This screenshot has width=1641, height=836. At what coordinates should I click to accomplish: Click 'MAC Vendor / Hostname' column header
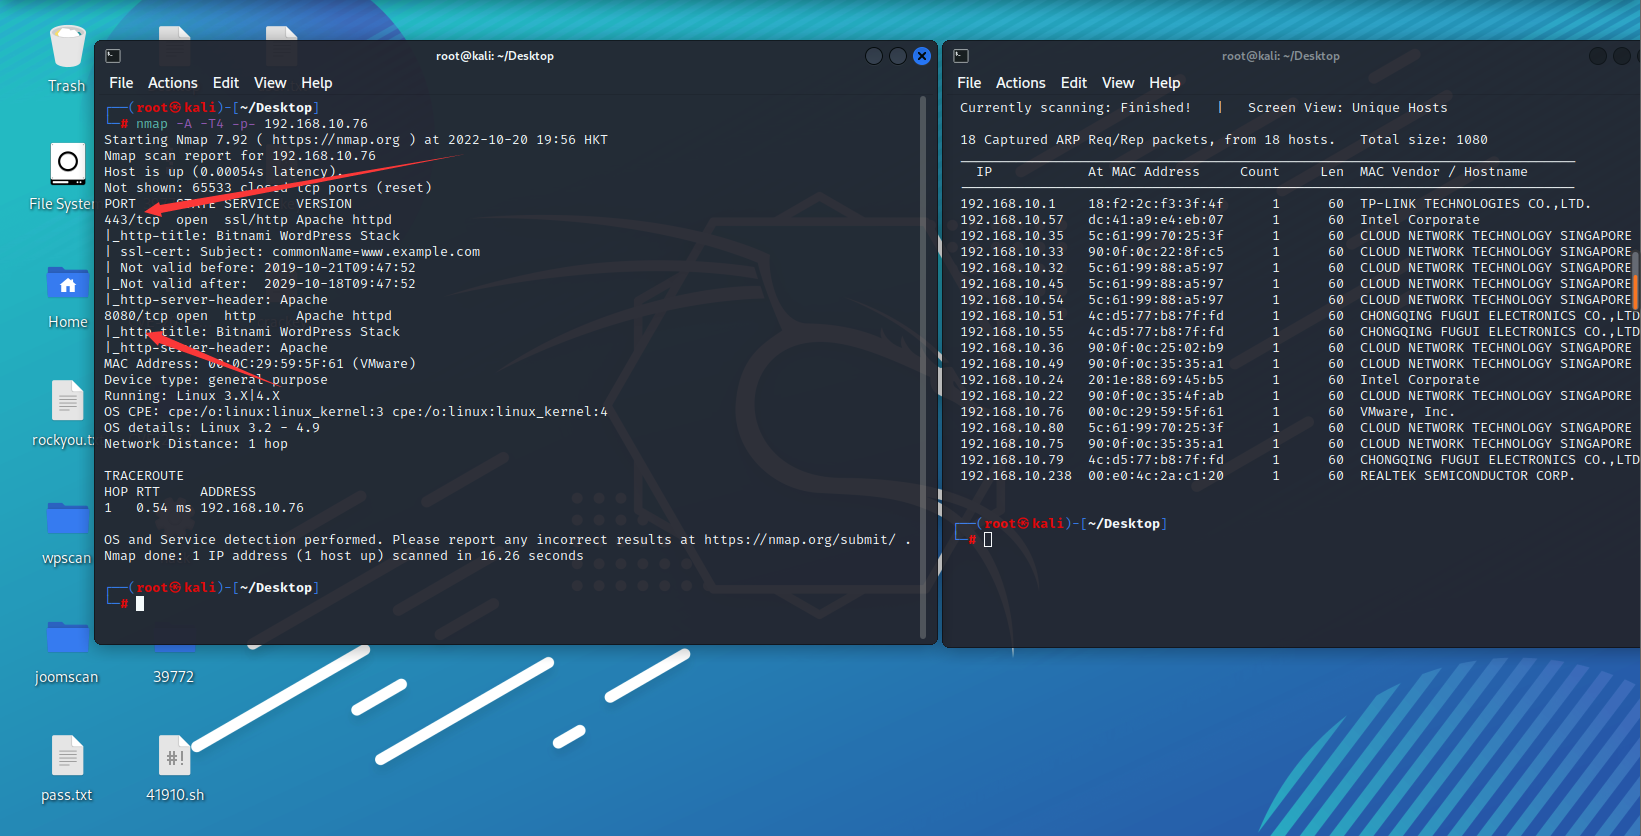pyautogui.click(x=1444, y=172)
